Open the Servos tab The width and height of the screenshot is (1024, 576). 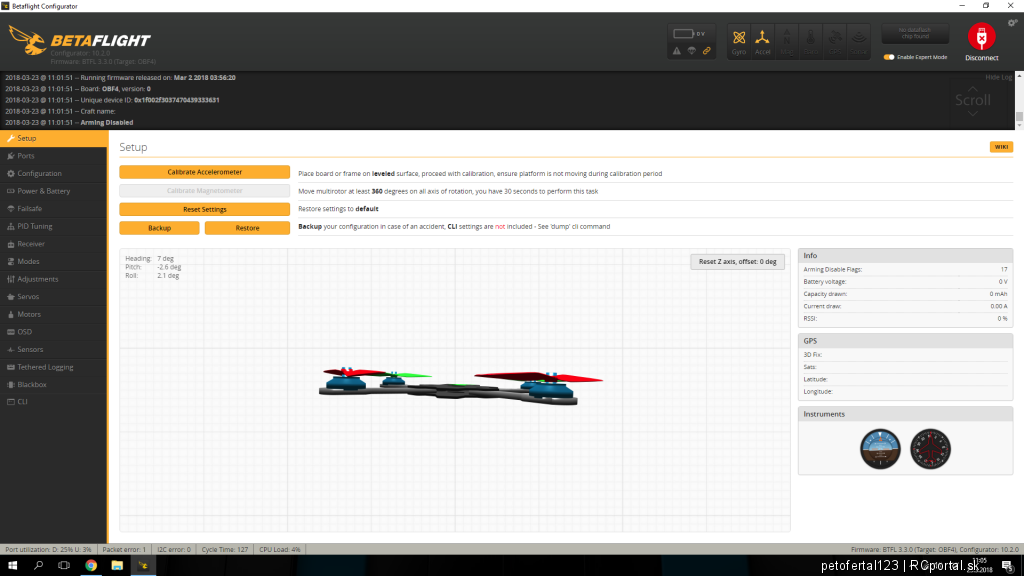54,297
